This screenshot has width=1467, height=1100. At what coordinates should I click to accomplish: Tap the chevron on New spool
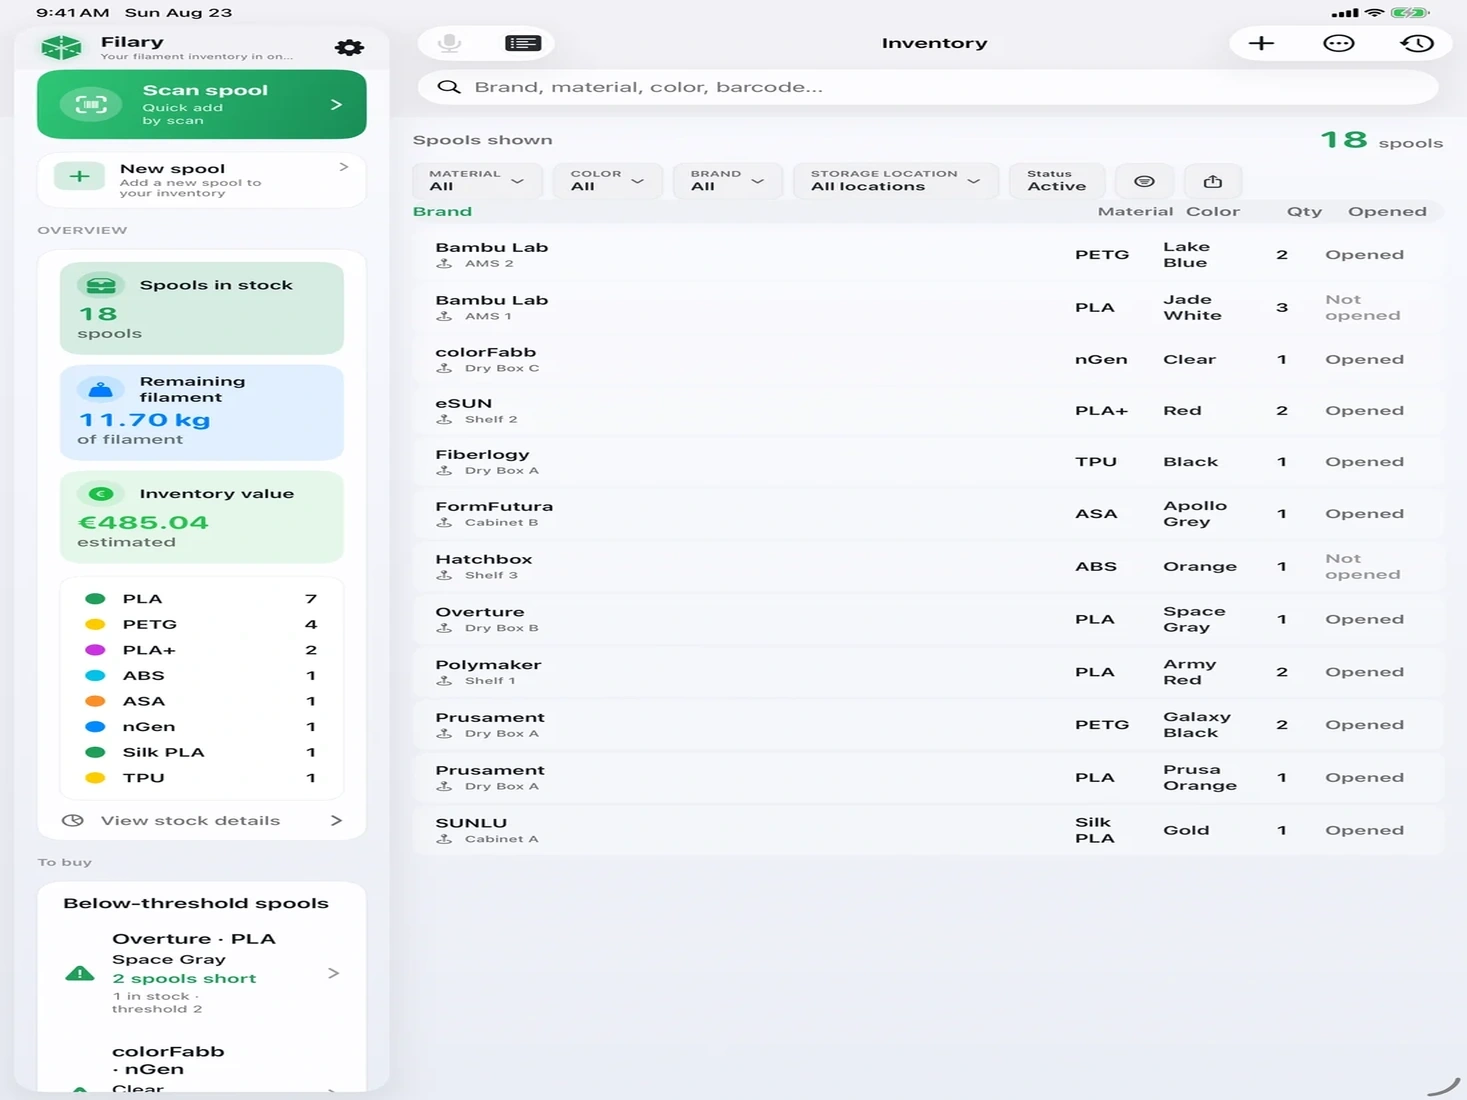coord(344,167)
